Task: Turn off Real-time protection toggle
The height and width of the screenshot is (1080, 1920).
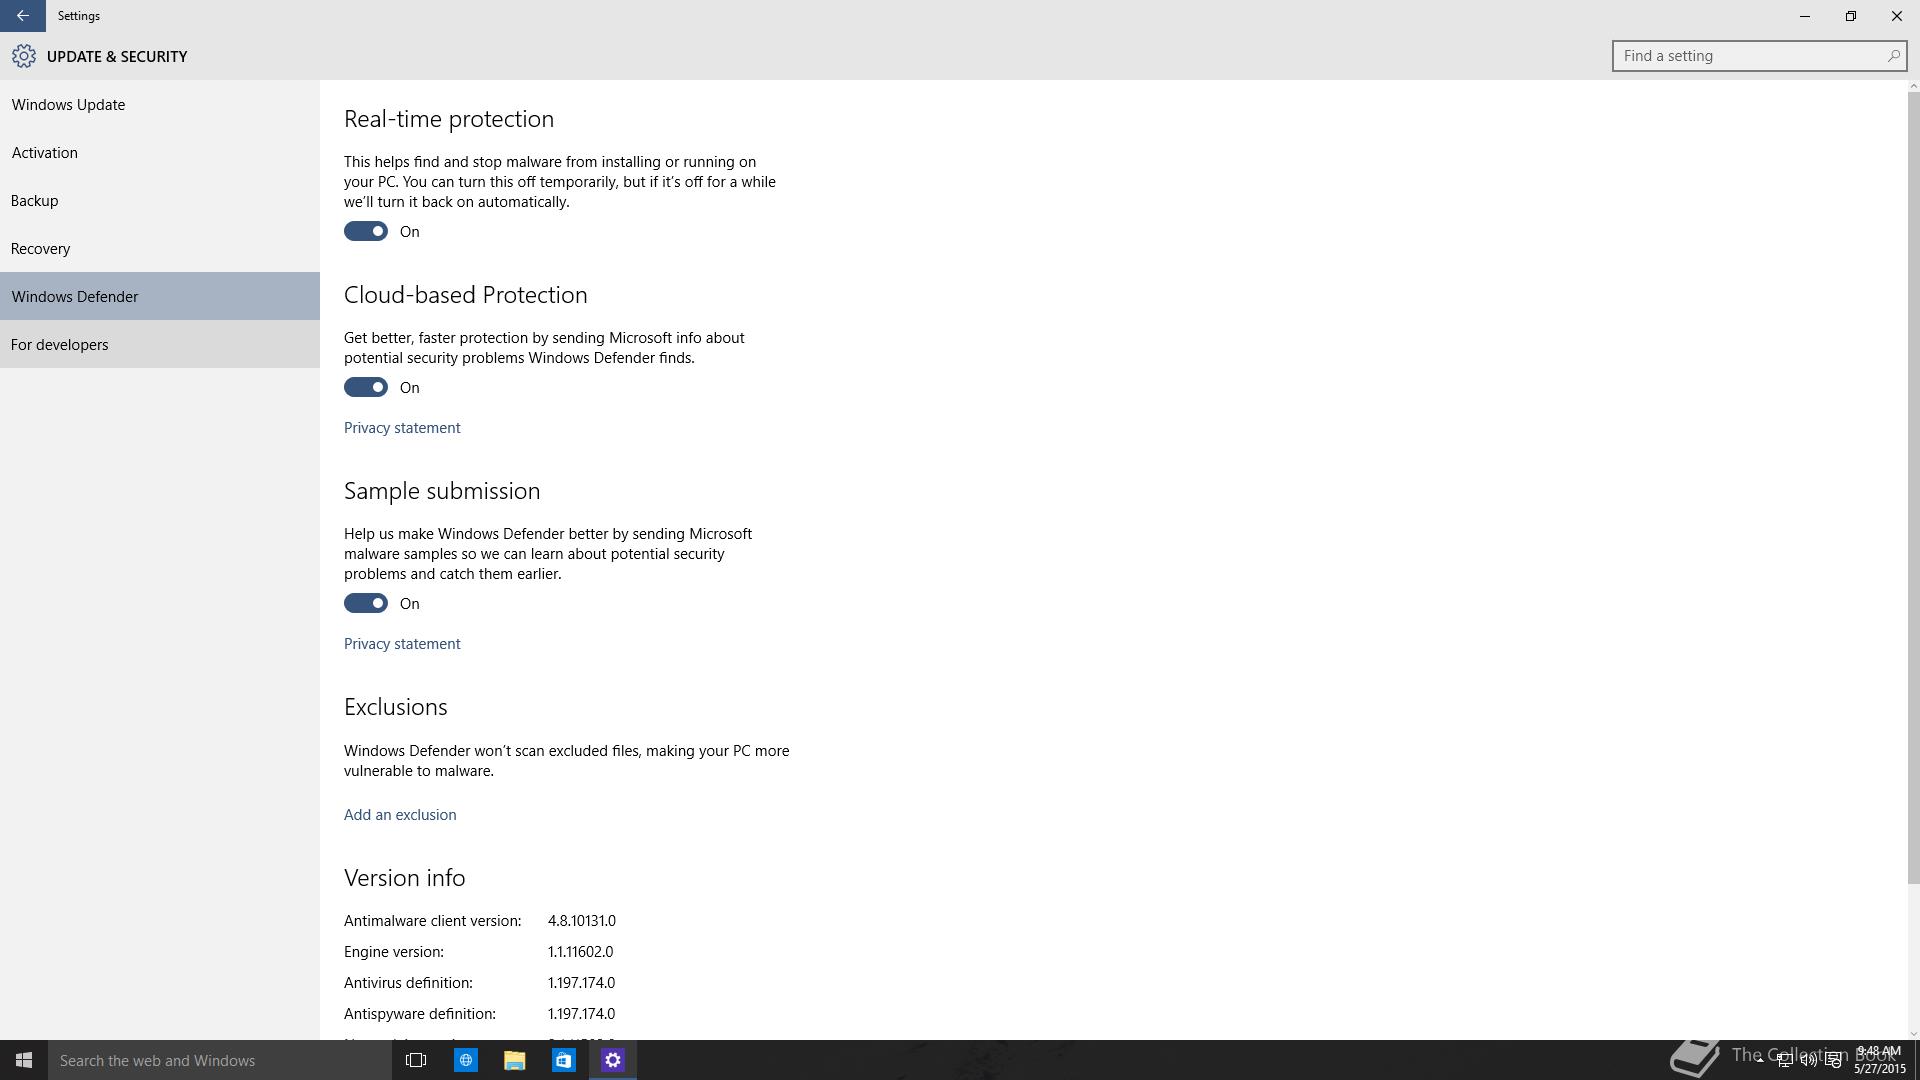Action: 366,231
